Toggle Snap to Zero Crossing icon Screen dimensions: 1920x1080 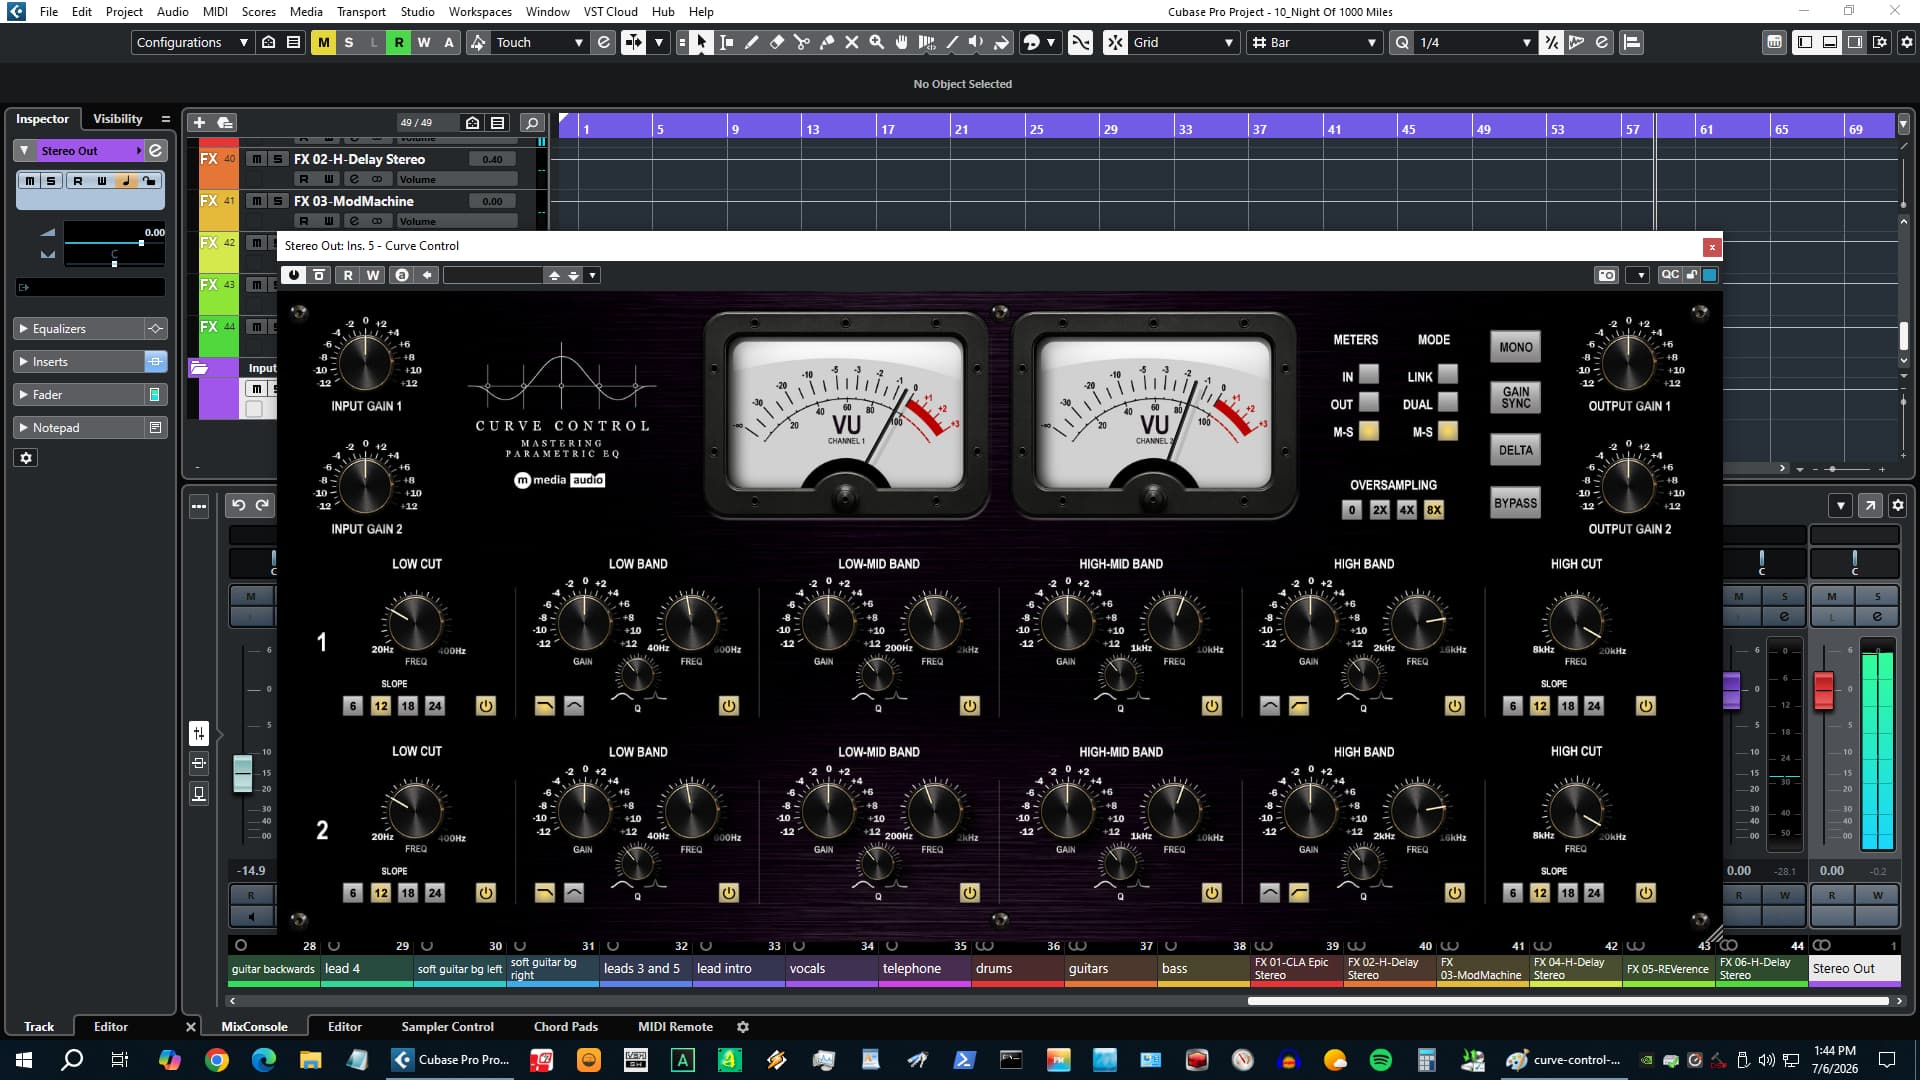coord(1080,42)
